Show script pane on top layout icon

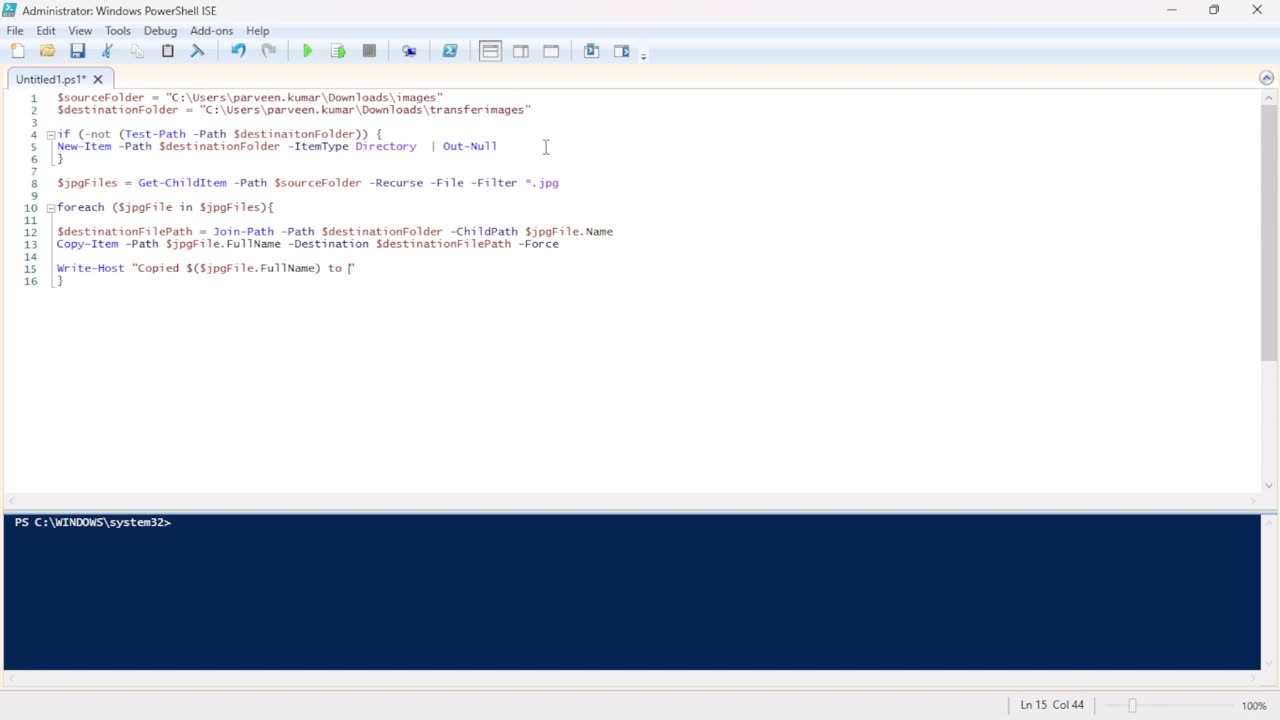click(490, 51)
